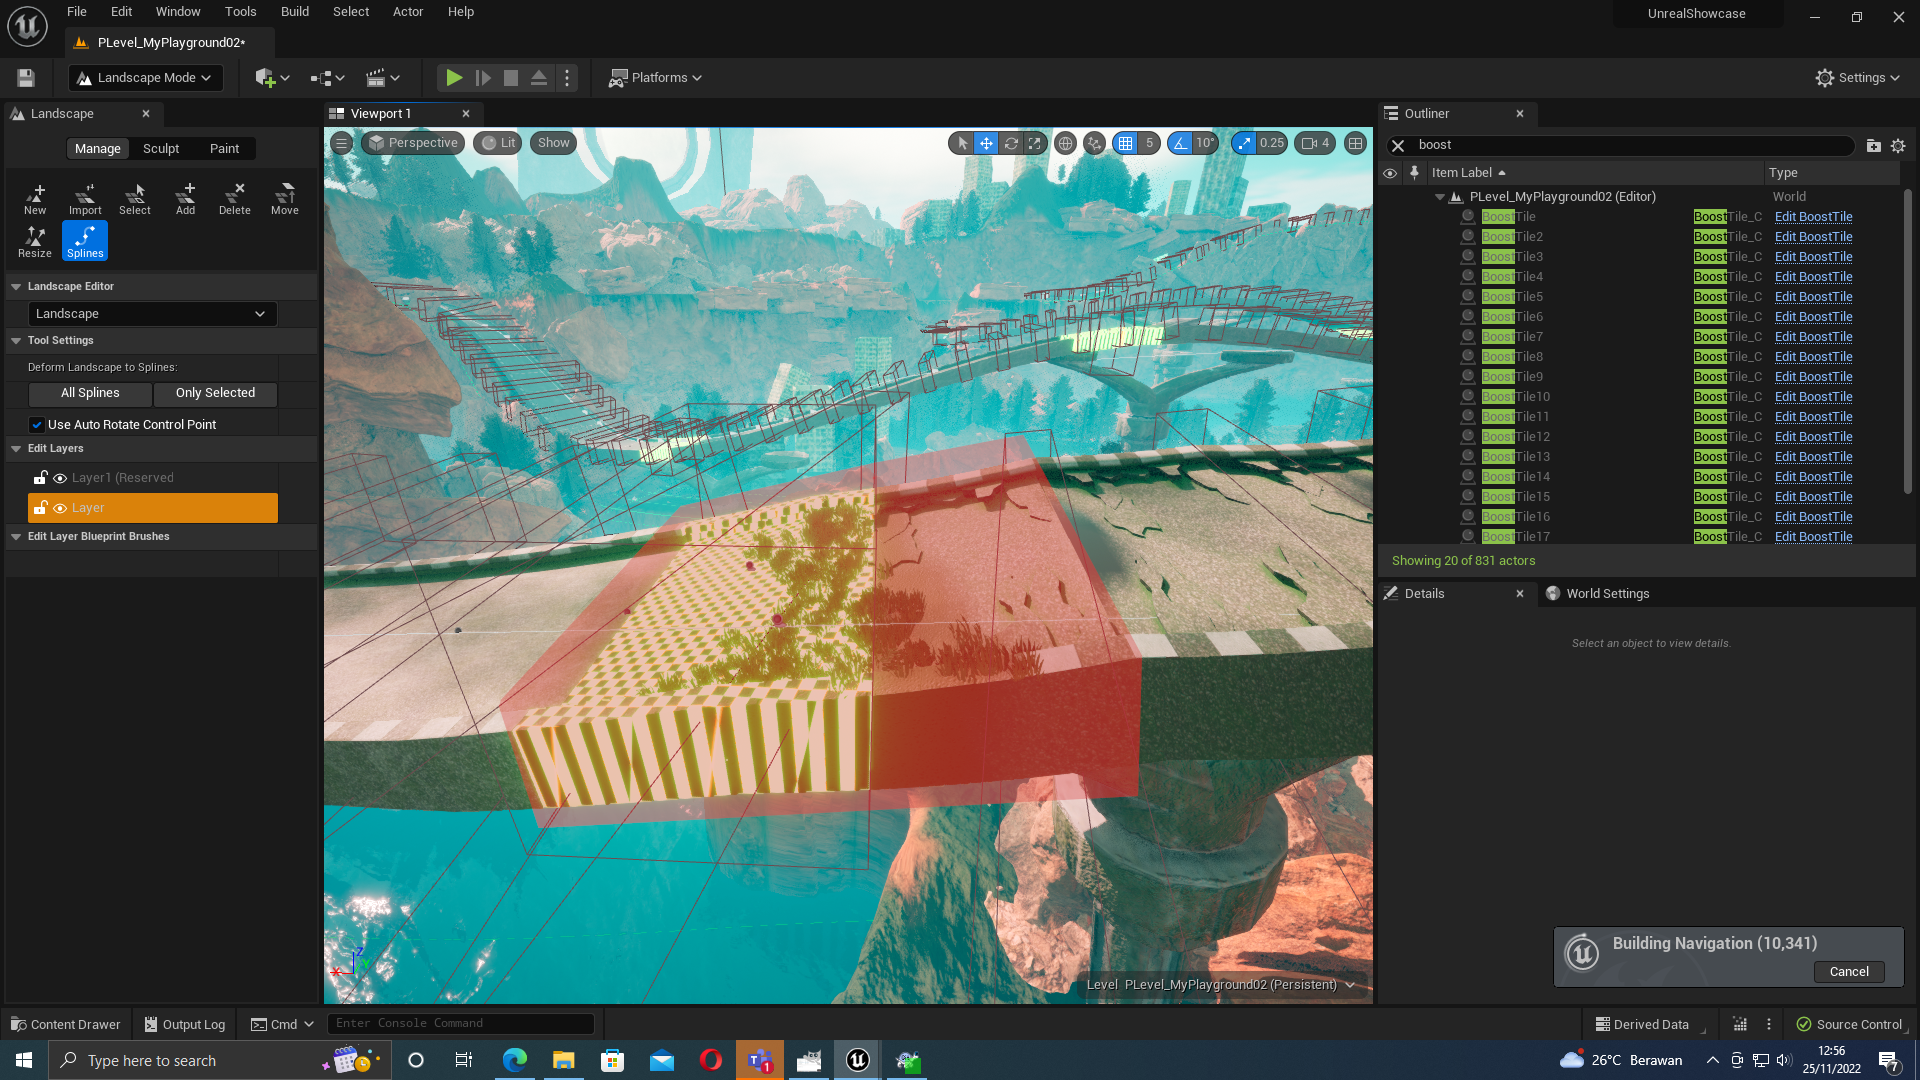Viewport: 1920px width, 1080px height.
Task: Open the Platforms dropdown menu
Action: (x=656, y=78)
